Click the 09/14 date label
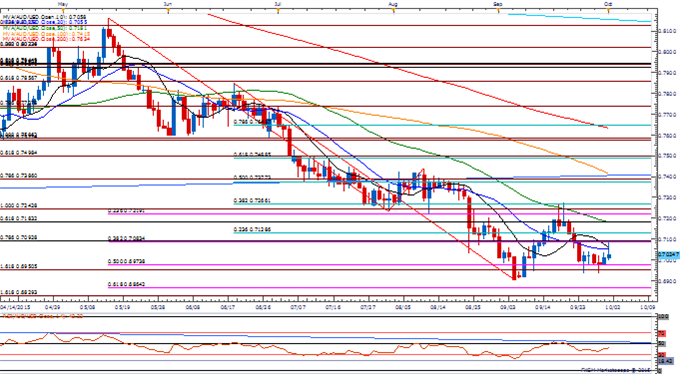 click(x=543, y=306)
